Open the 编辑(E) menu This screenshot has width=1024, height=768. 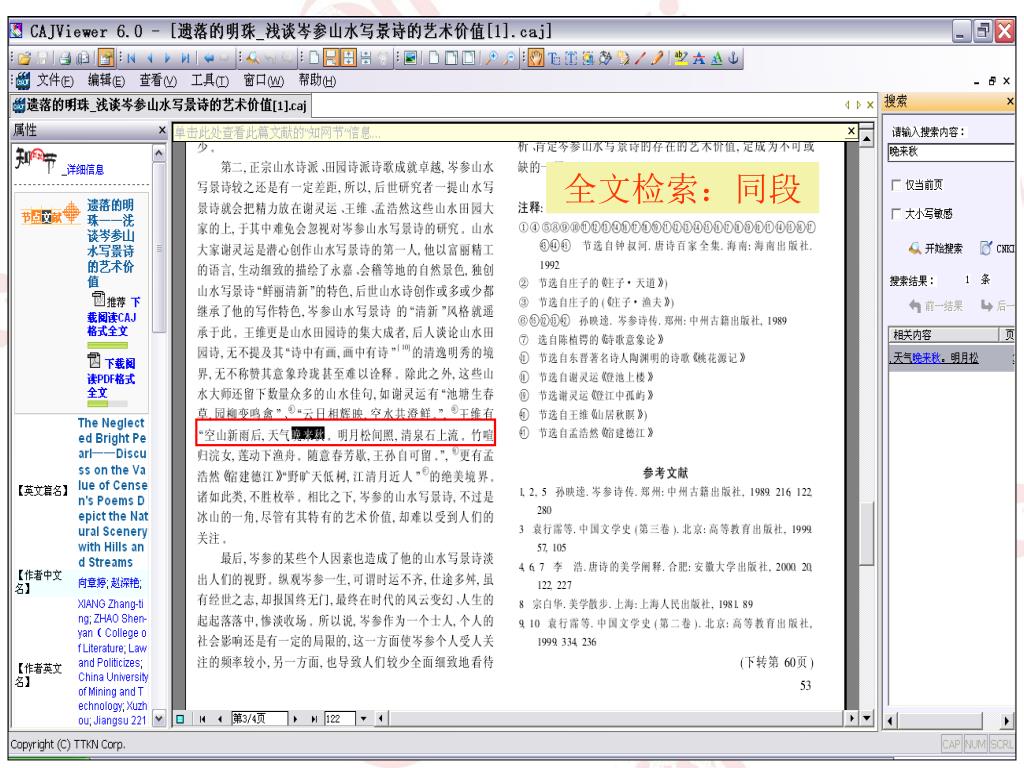tap(106, 80)
